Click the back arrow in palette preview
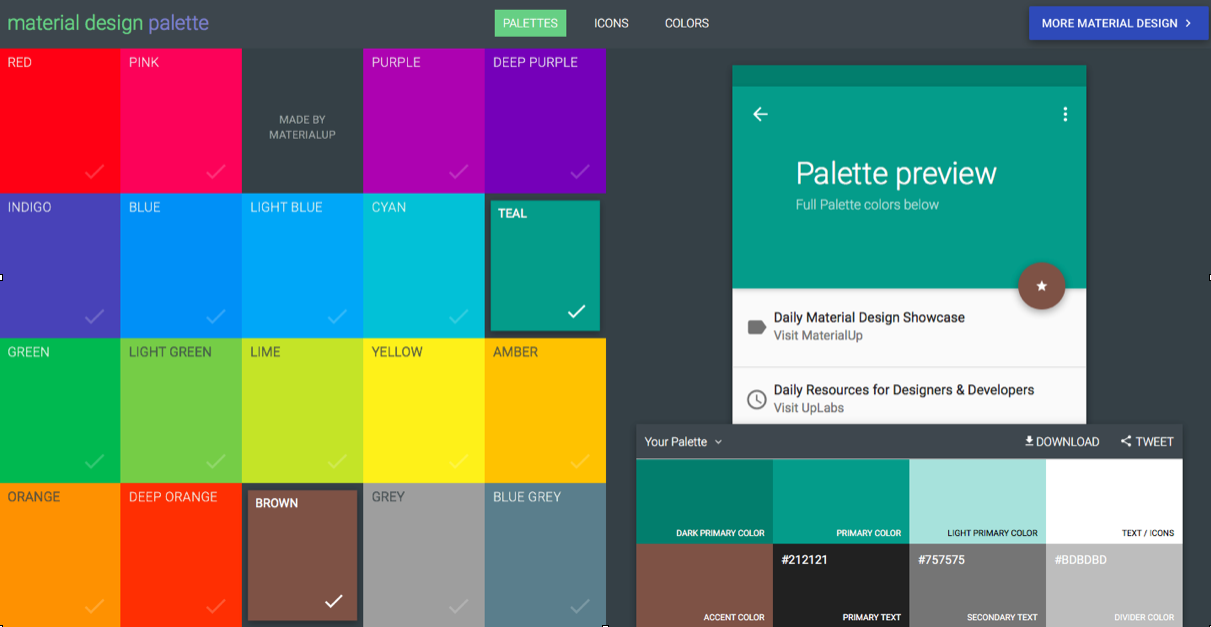This screenshot has width=1211, height=627. (760, 114)
